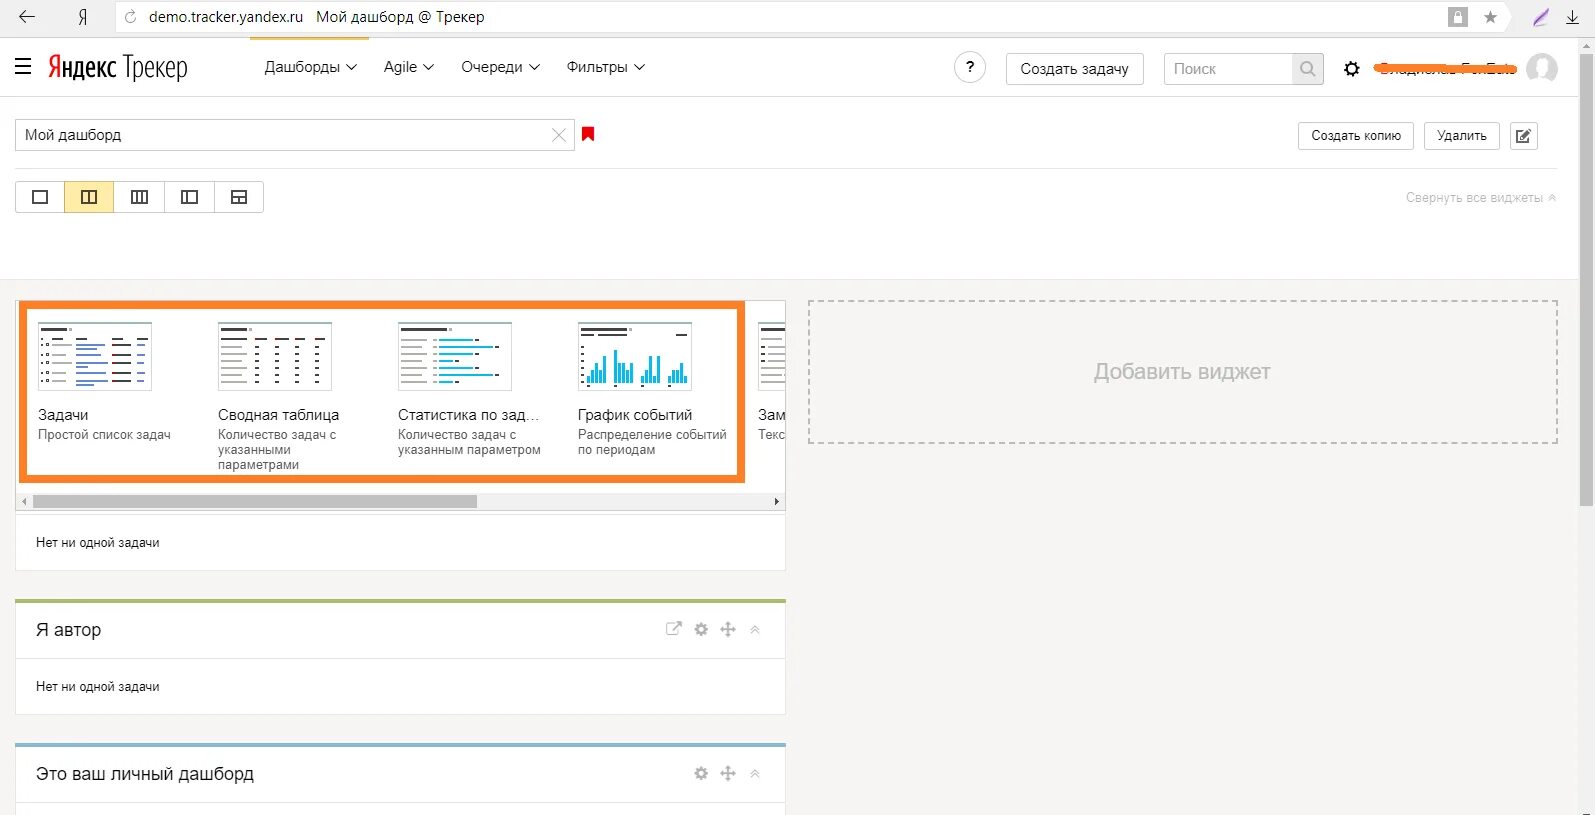
Task: Click move handle of личный дашборд widget
Action: [728, 773]
